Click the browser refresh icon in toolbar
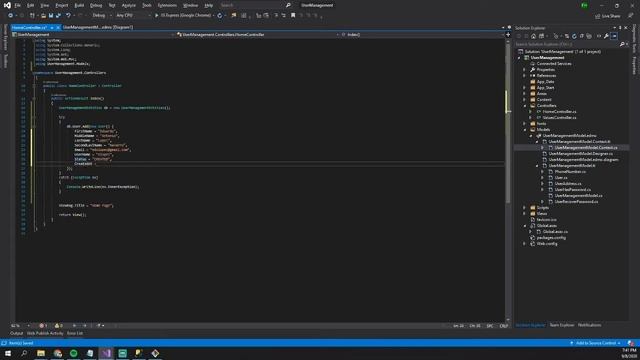The width and height of the screenshot is (640, 360). click(220, 16)
